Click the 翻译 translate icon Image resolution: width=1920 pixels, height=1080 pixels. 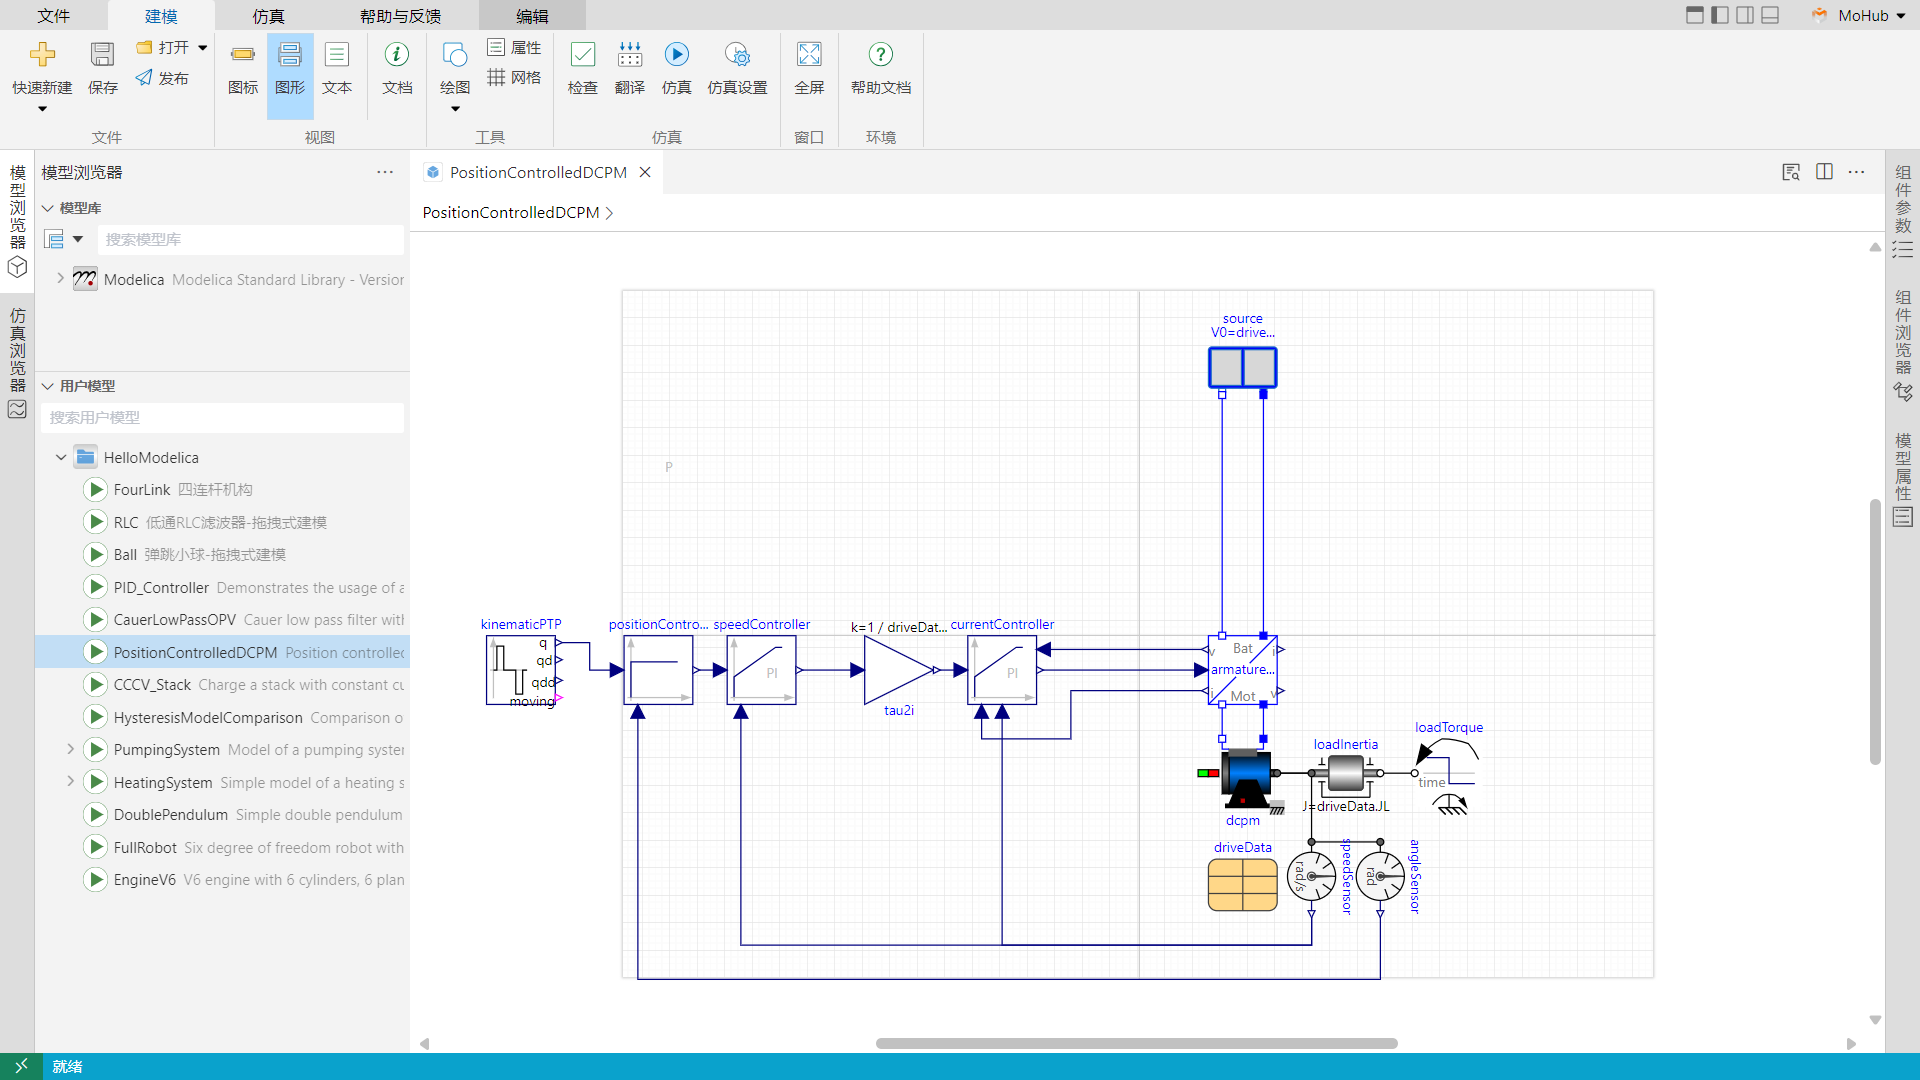click(x=630, y=55)
